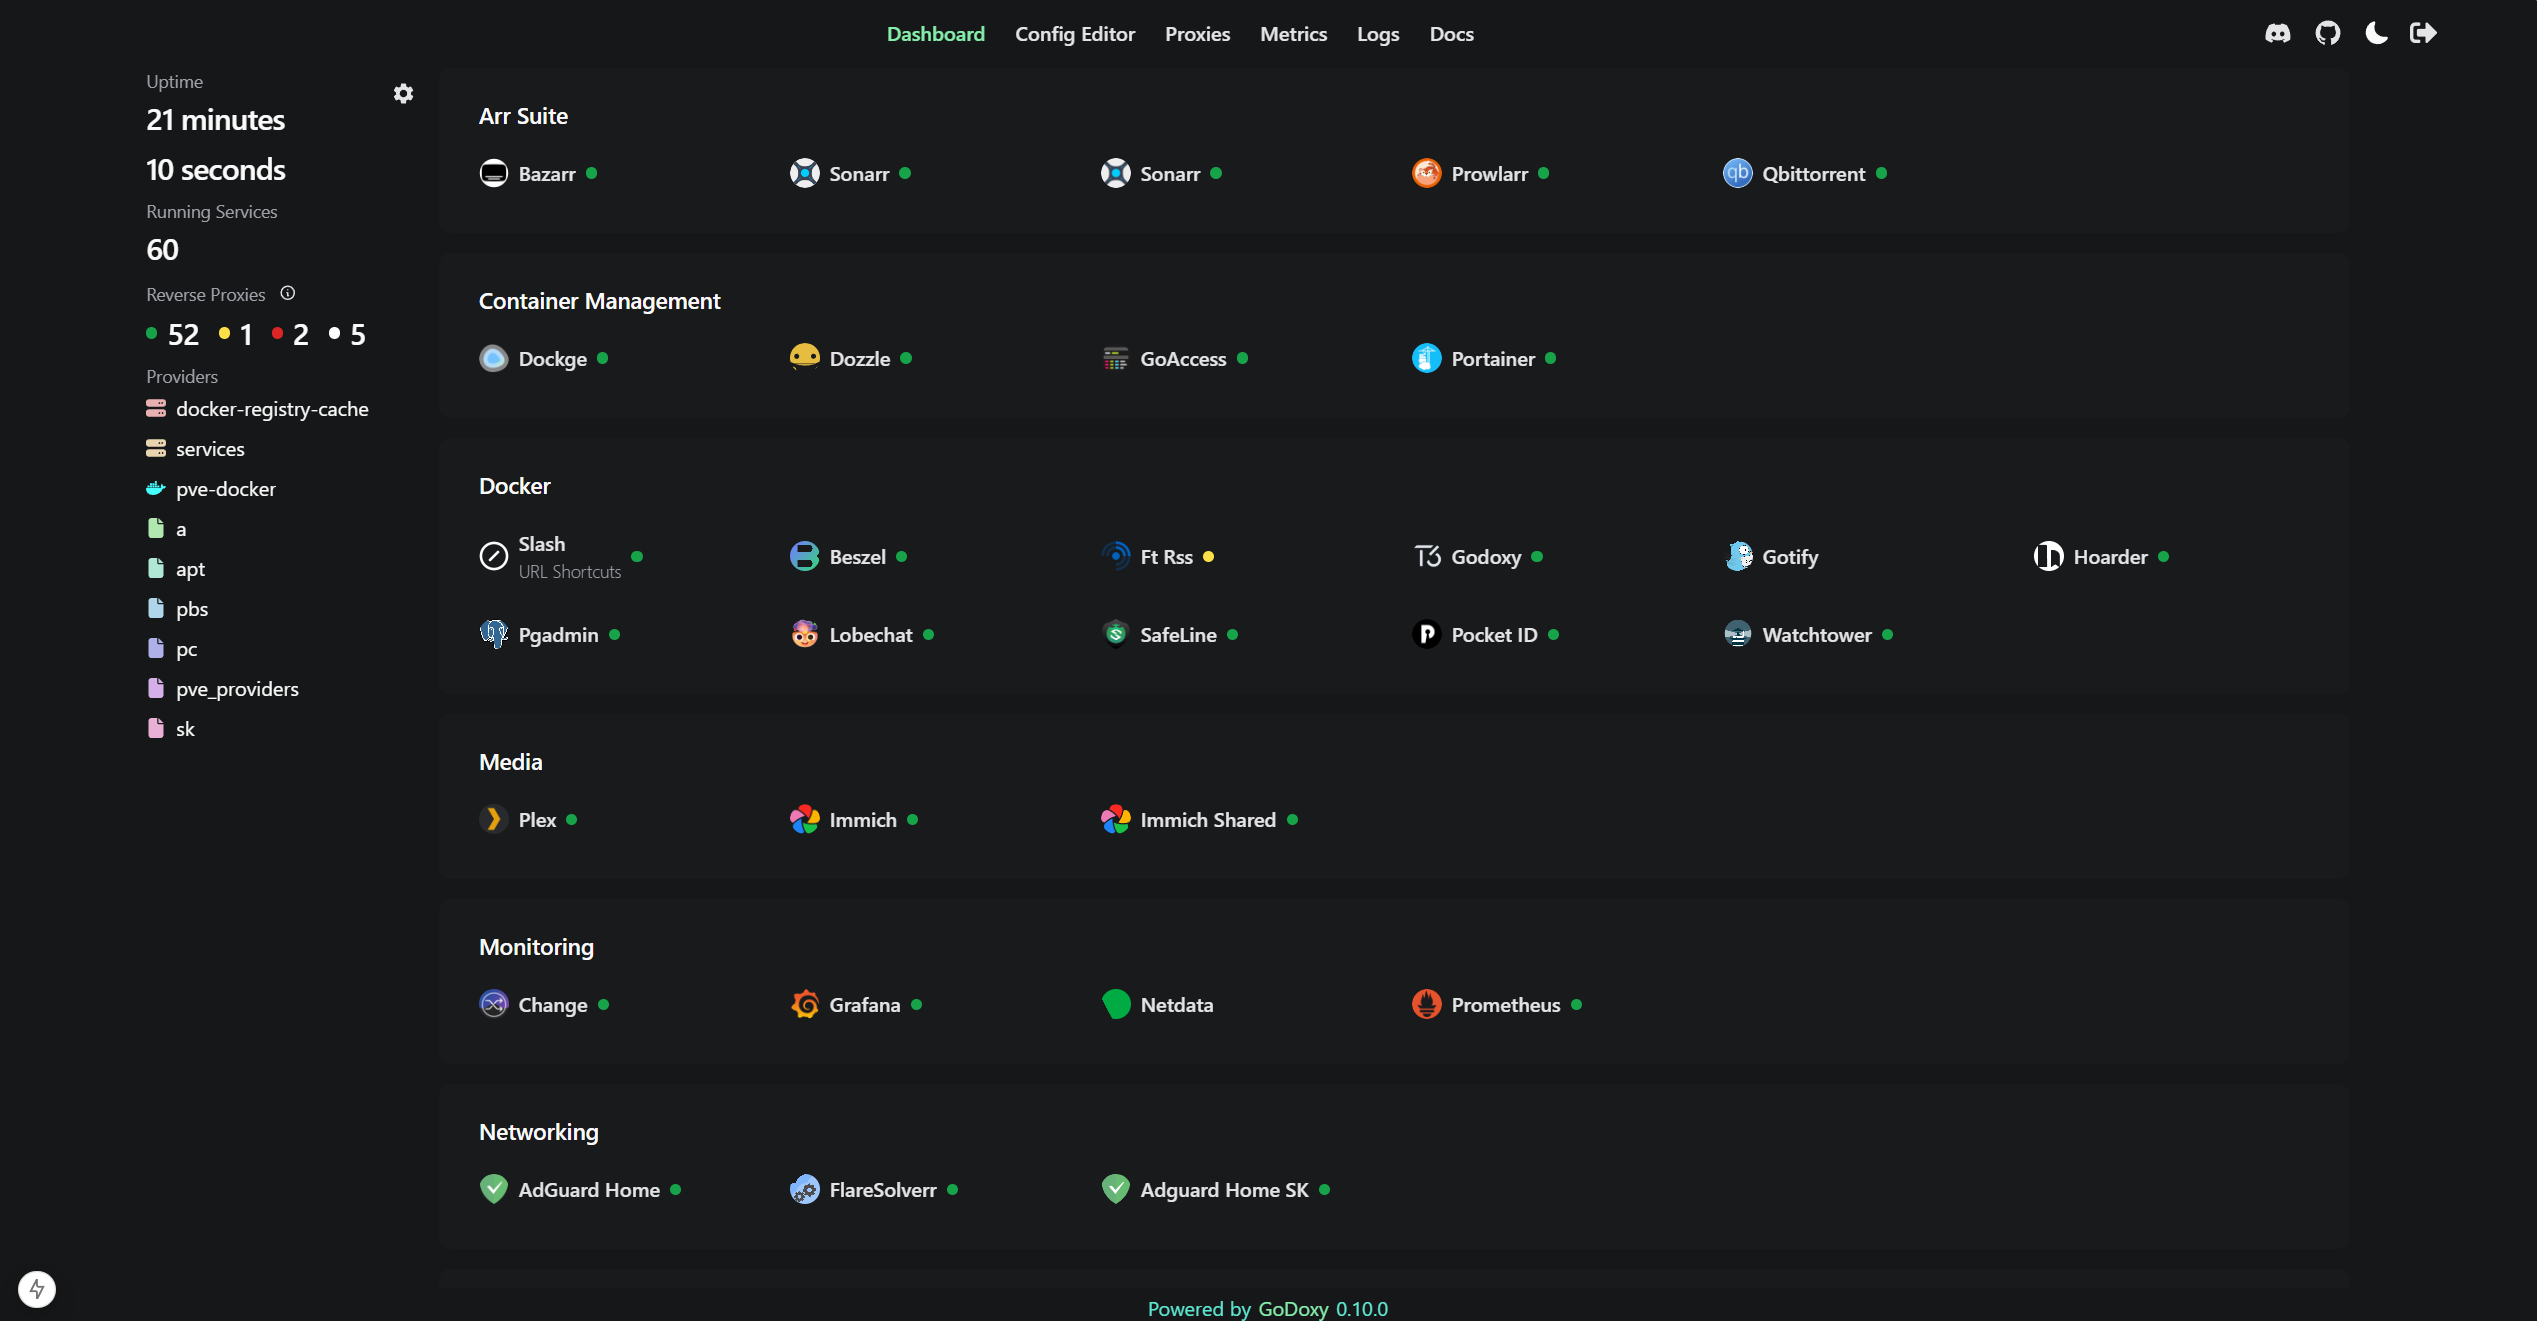Click the GoDoxy footer link
2537x1321 pixels.
click(x=1293, y=1308)
